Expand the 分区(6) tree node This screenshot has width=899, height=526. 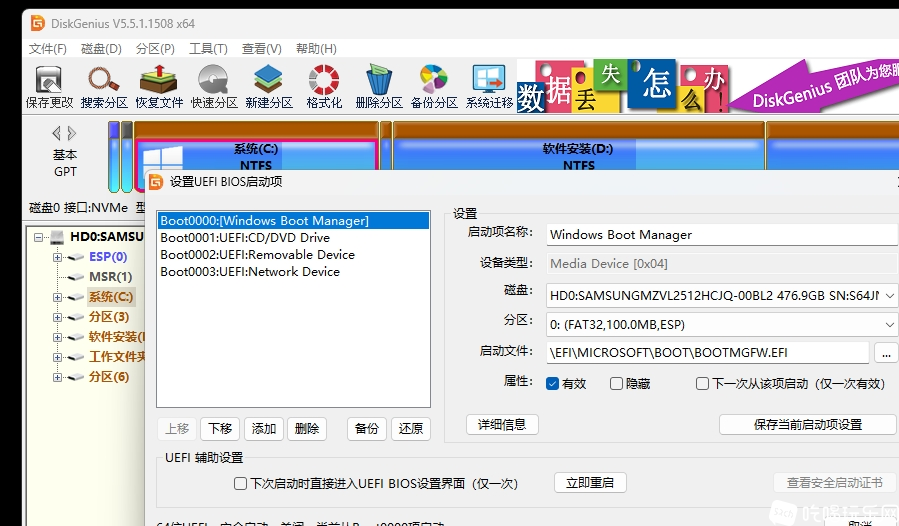tap(57, 377)
